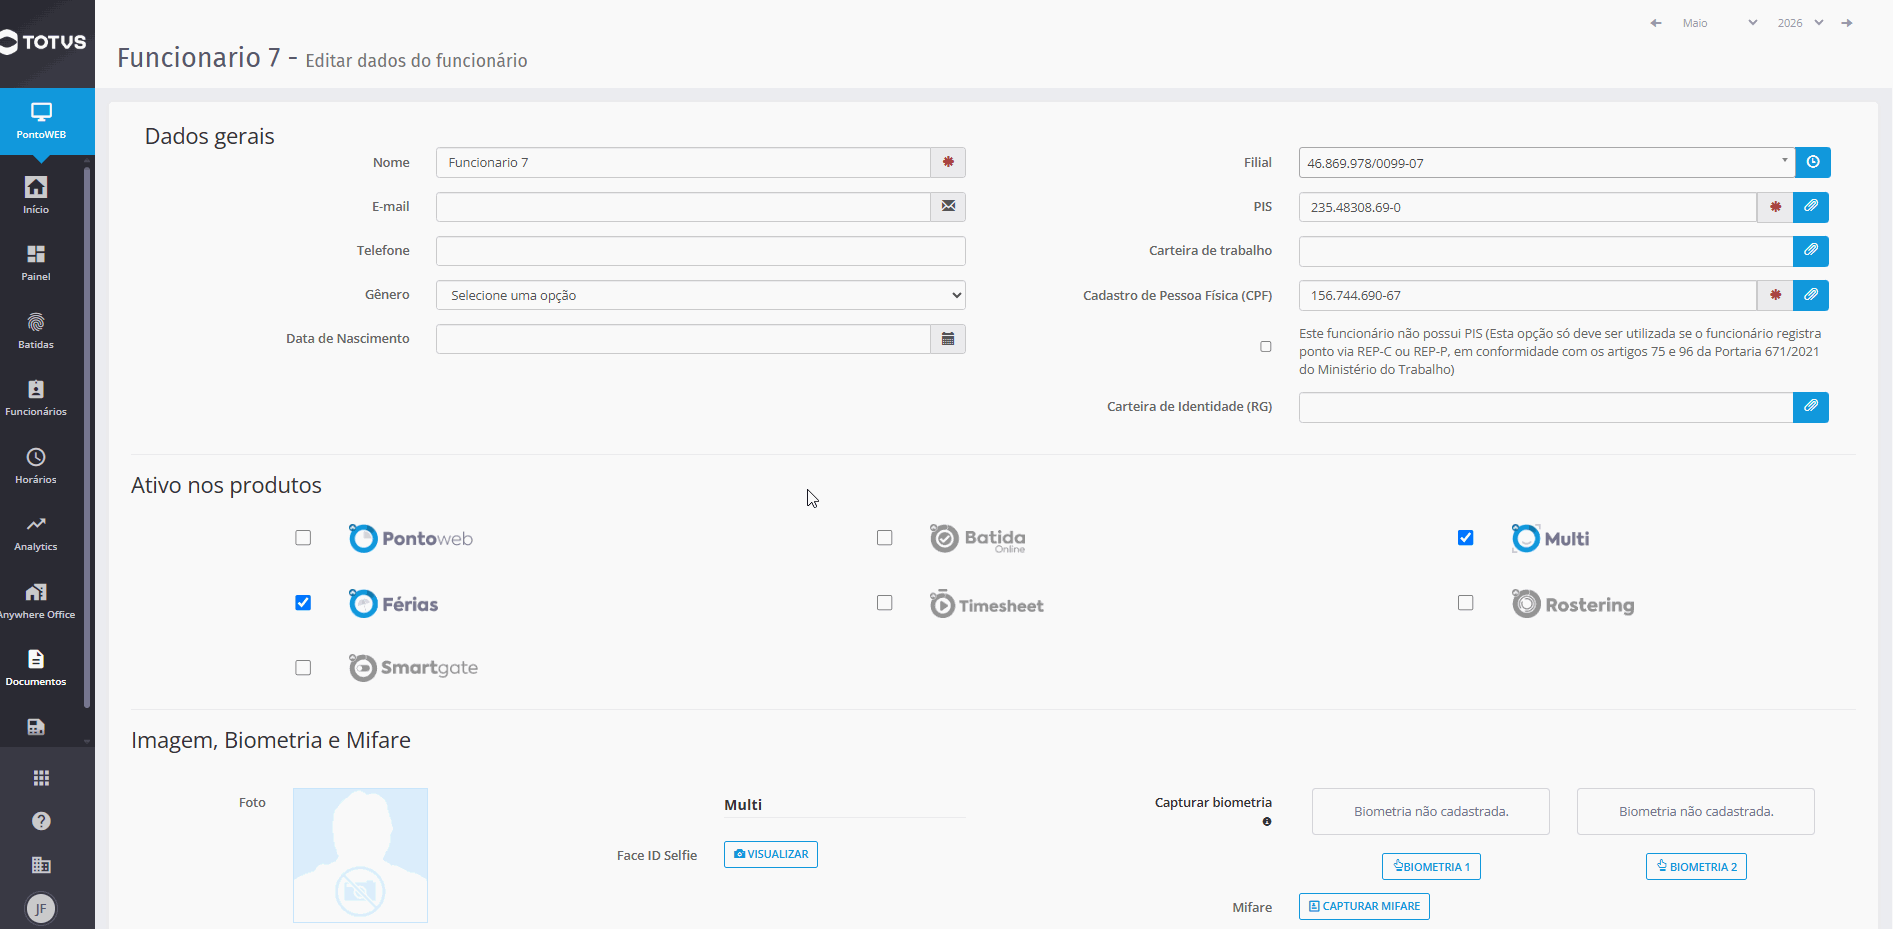
Task: Click the CAPTURAR MIFARE button
Action: coord(1364,906)
